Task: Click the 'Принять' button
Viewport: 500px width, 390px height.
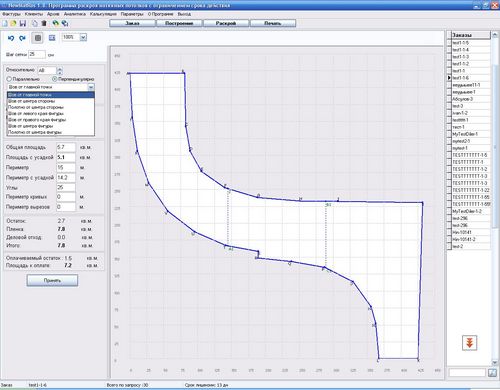Action: coord(52,280)
